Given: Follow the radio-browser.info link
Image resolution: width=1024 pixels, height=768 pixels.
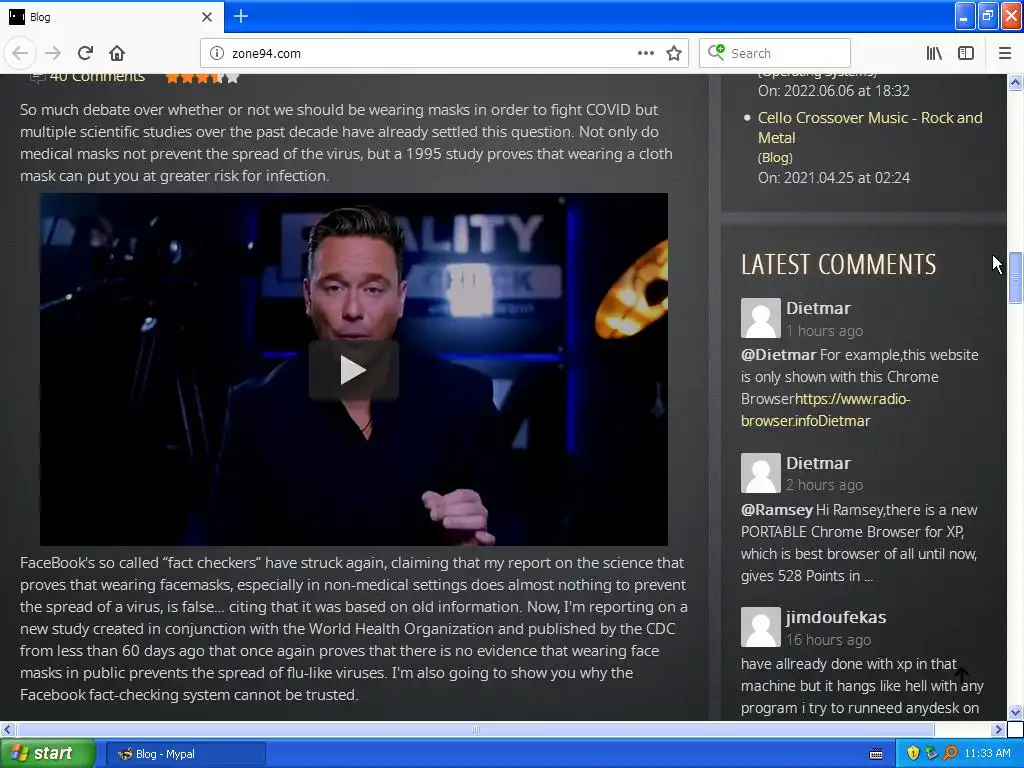Looking at the screenshot, I should [x=825, y=409].
